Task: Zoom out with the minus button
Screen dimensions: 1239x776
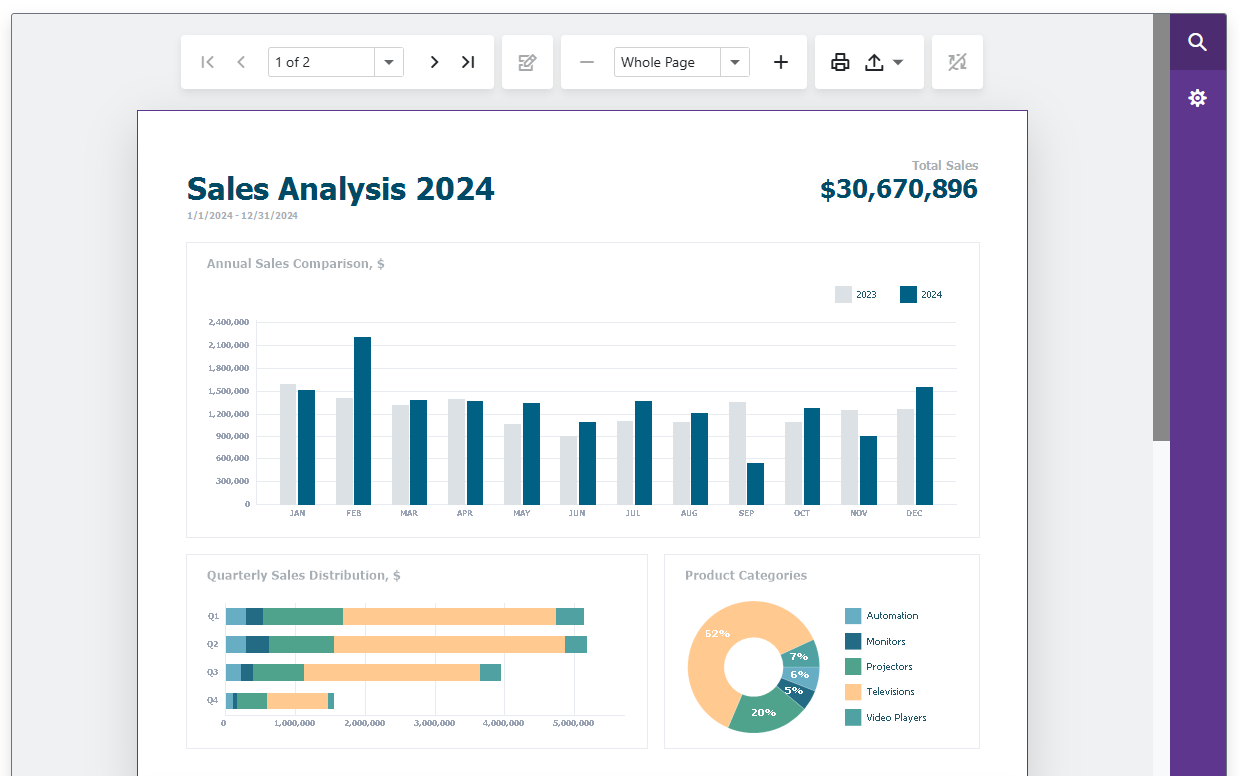Action: pyautogui.click(x=587, y=62)
